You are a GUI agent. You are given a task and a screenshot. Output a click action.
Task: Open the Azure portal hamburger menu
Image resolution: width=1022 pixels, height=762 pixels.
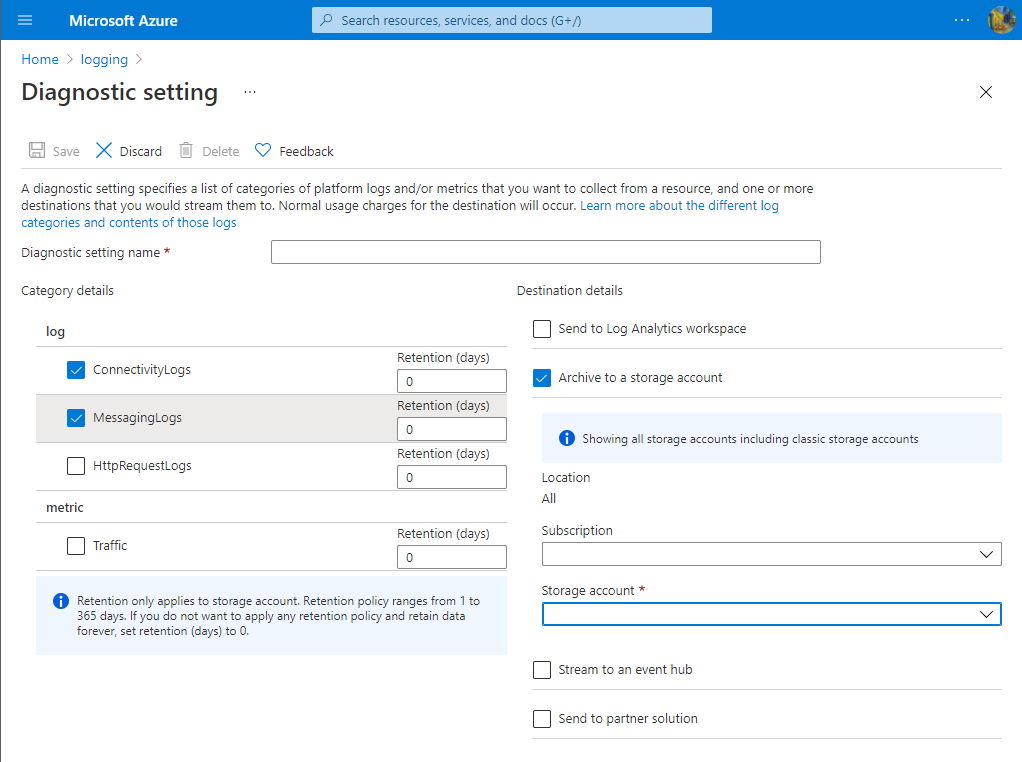[x=24, y=20]
